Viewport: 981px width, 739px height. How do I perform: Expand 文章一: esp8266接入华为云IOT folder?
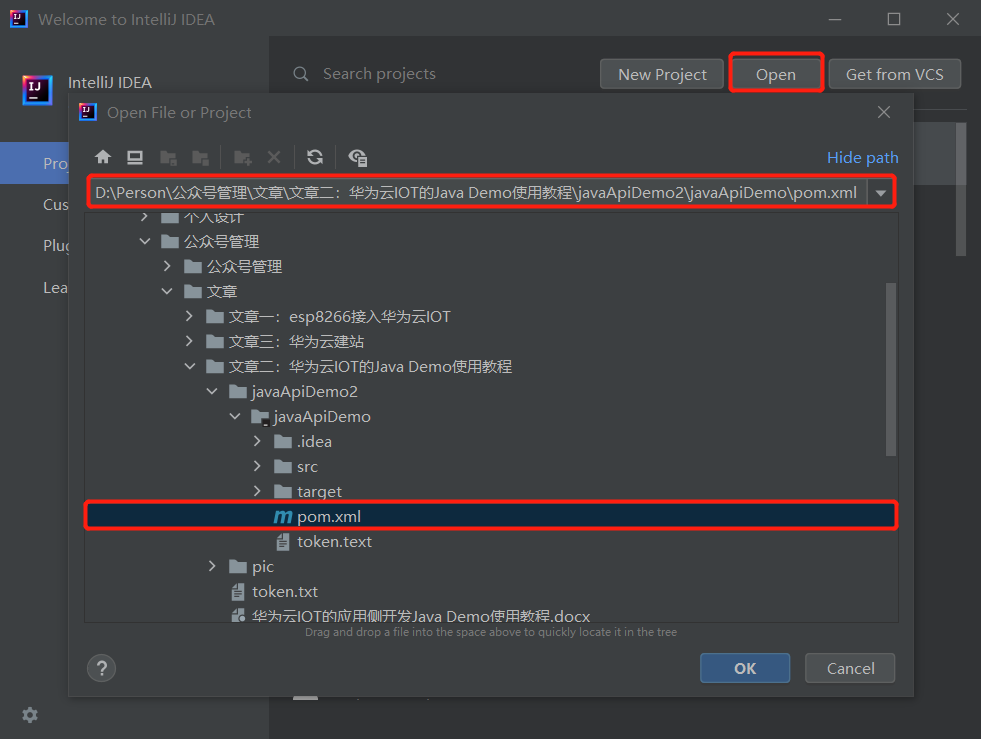pyautogui.click(x=189, y=316)
